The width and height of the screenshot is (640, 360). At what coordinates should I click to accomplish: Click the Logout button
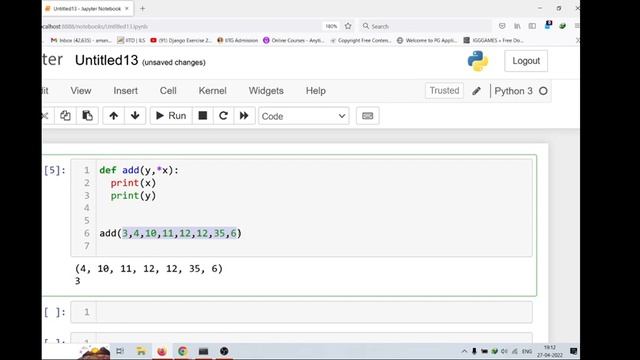[x=526, y=61]
